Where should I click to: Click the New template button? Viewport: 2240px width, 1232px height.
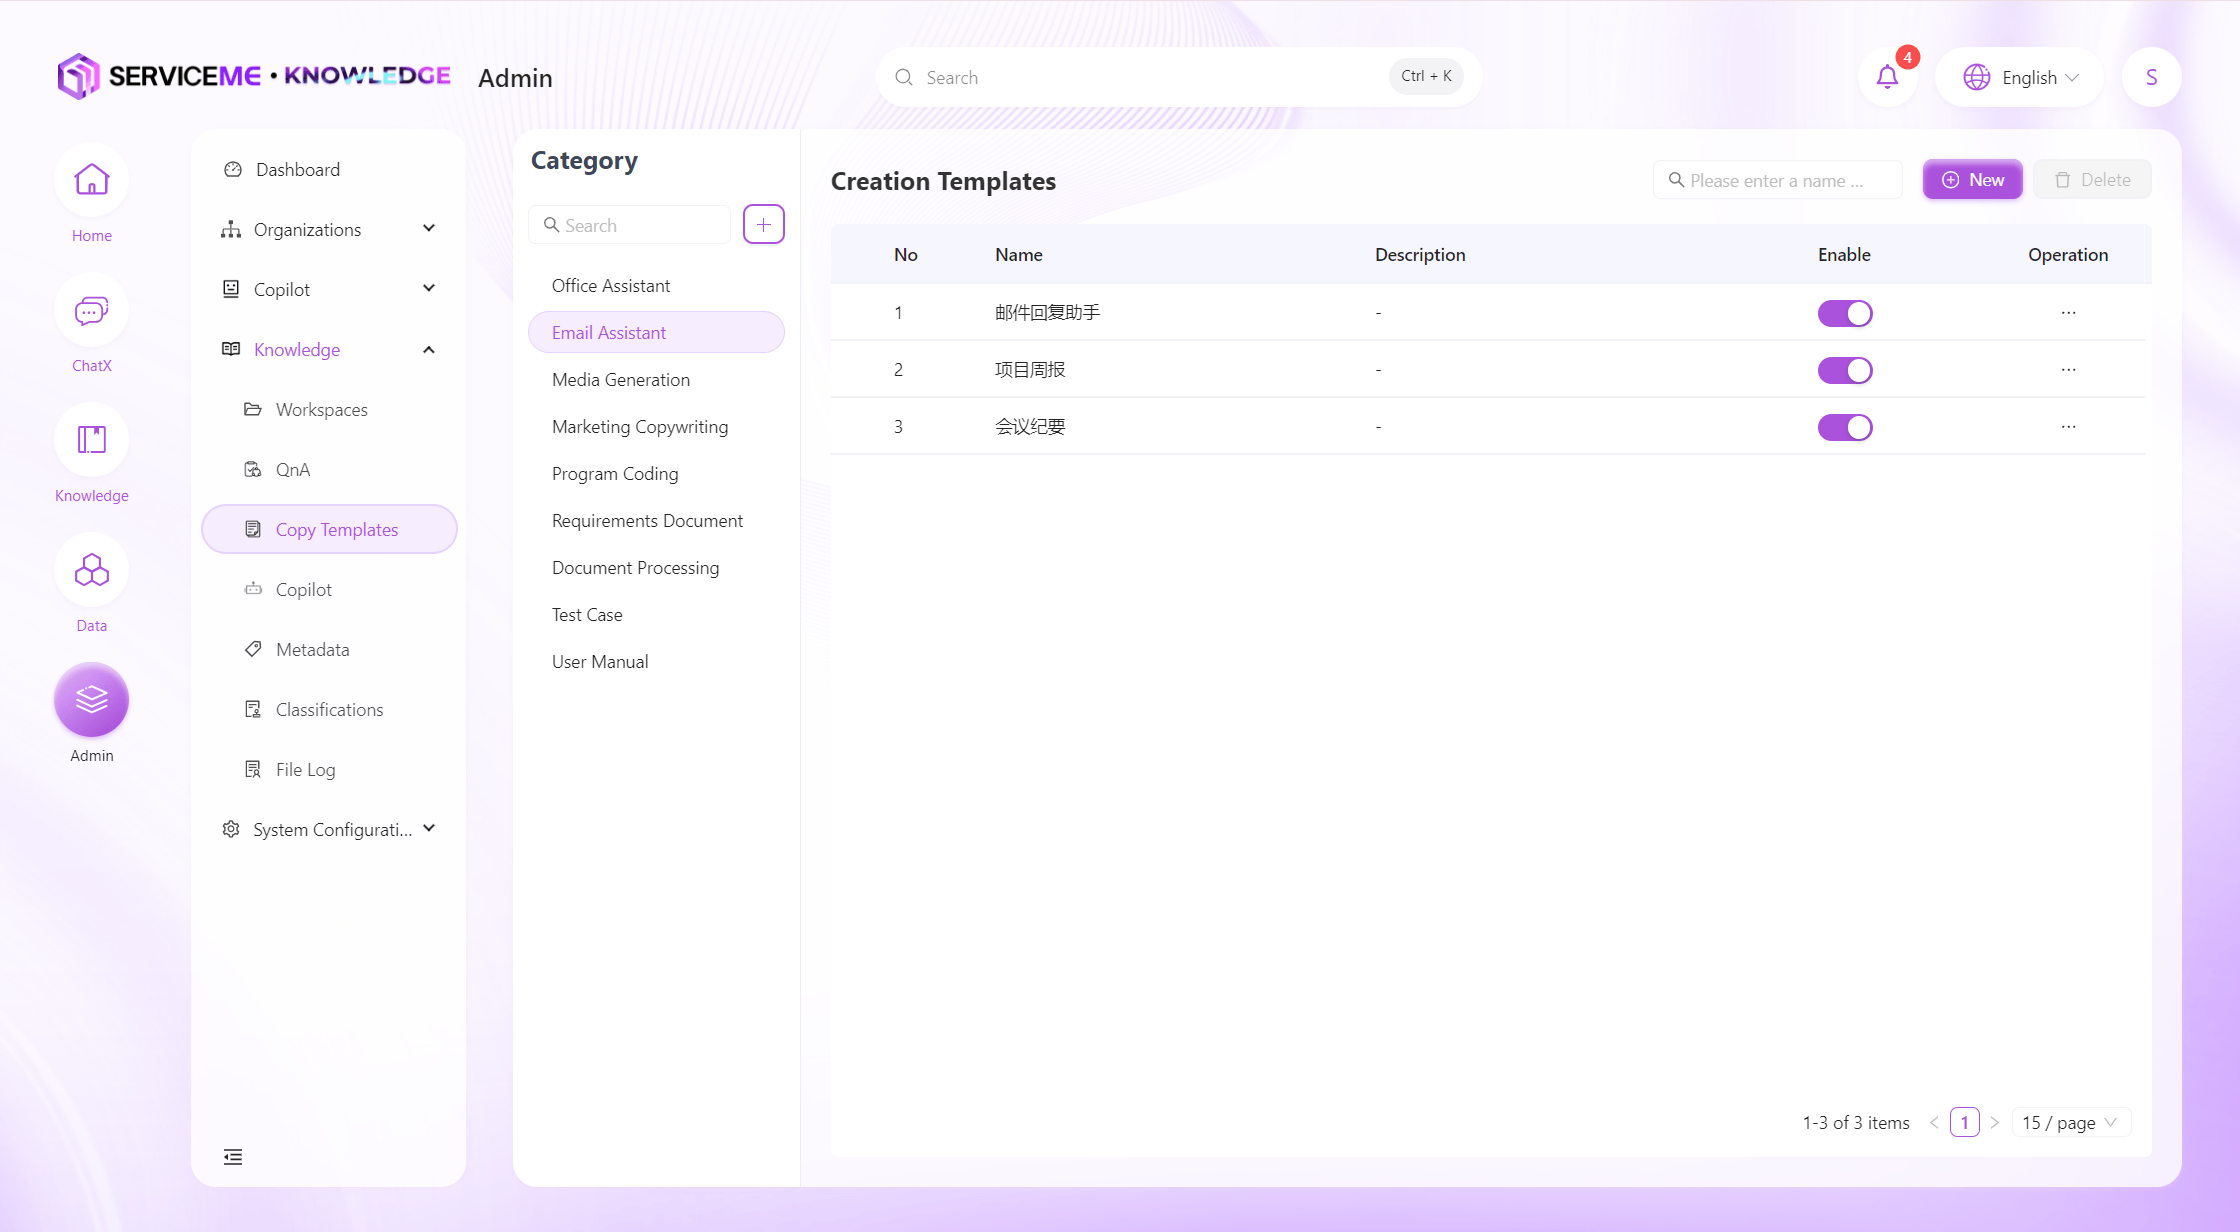(x=1972, y=180)
